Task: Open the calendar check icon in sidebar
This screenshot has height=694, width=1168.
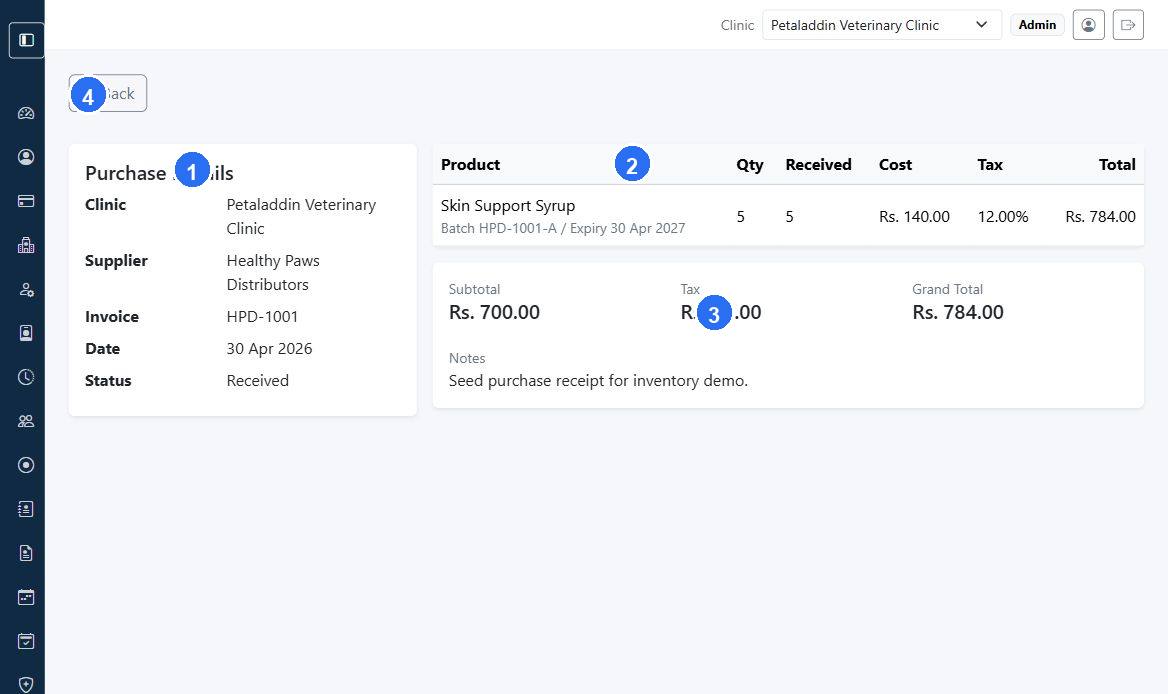Action: 26,641
